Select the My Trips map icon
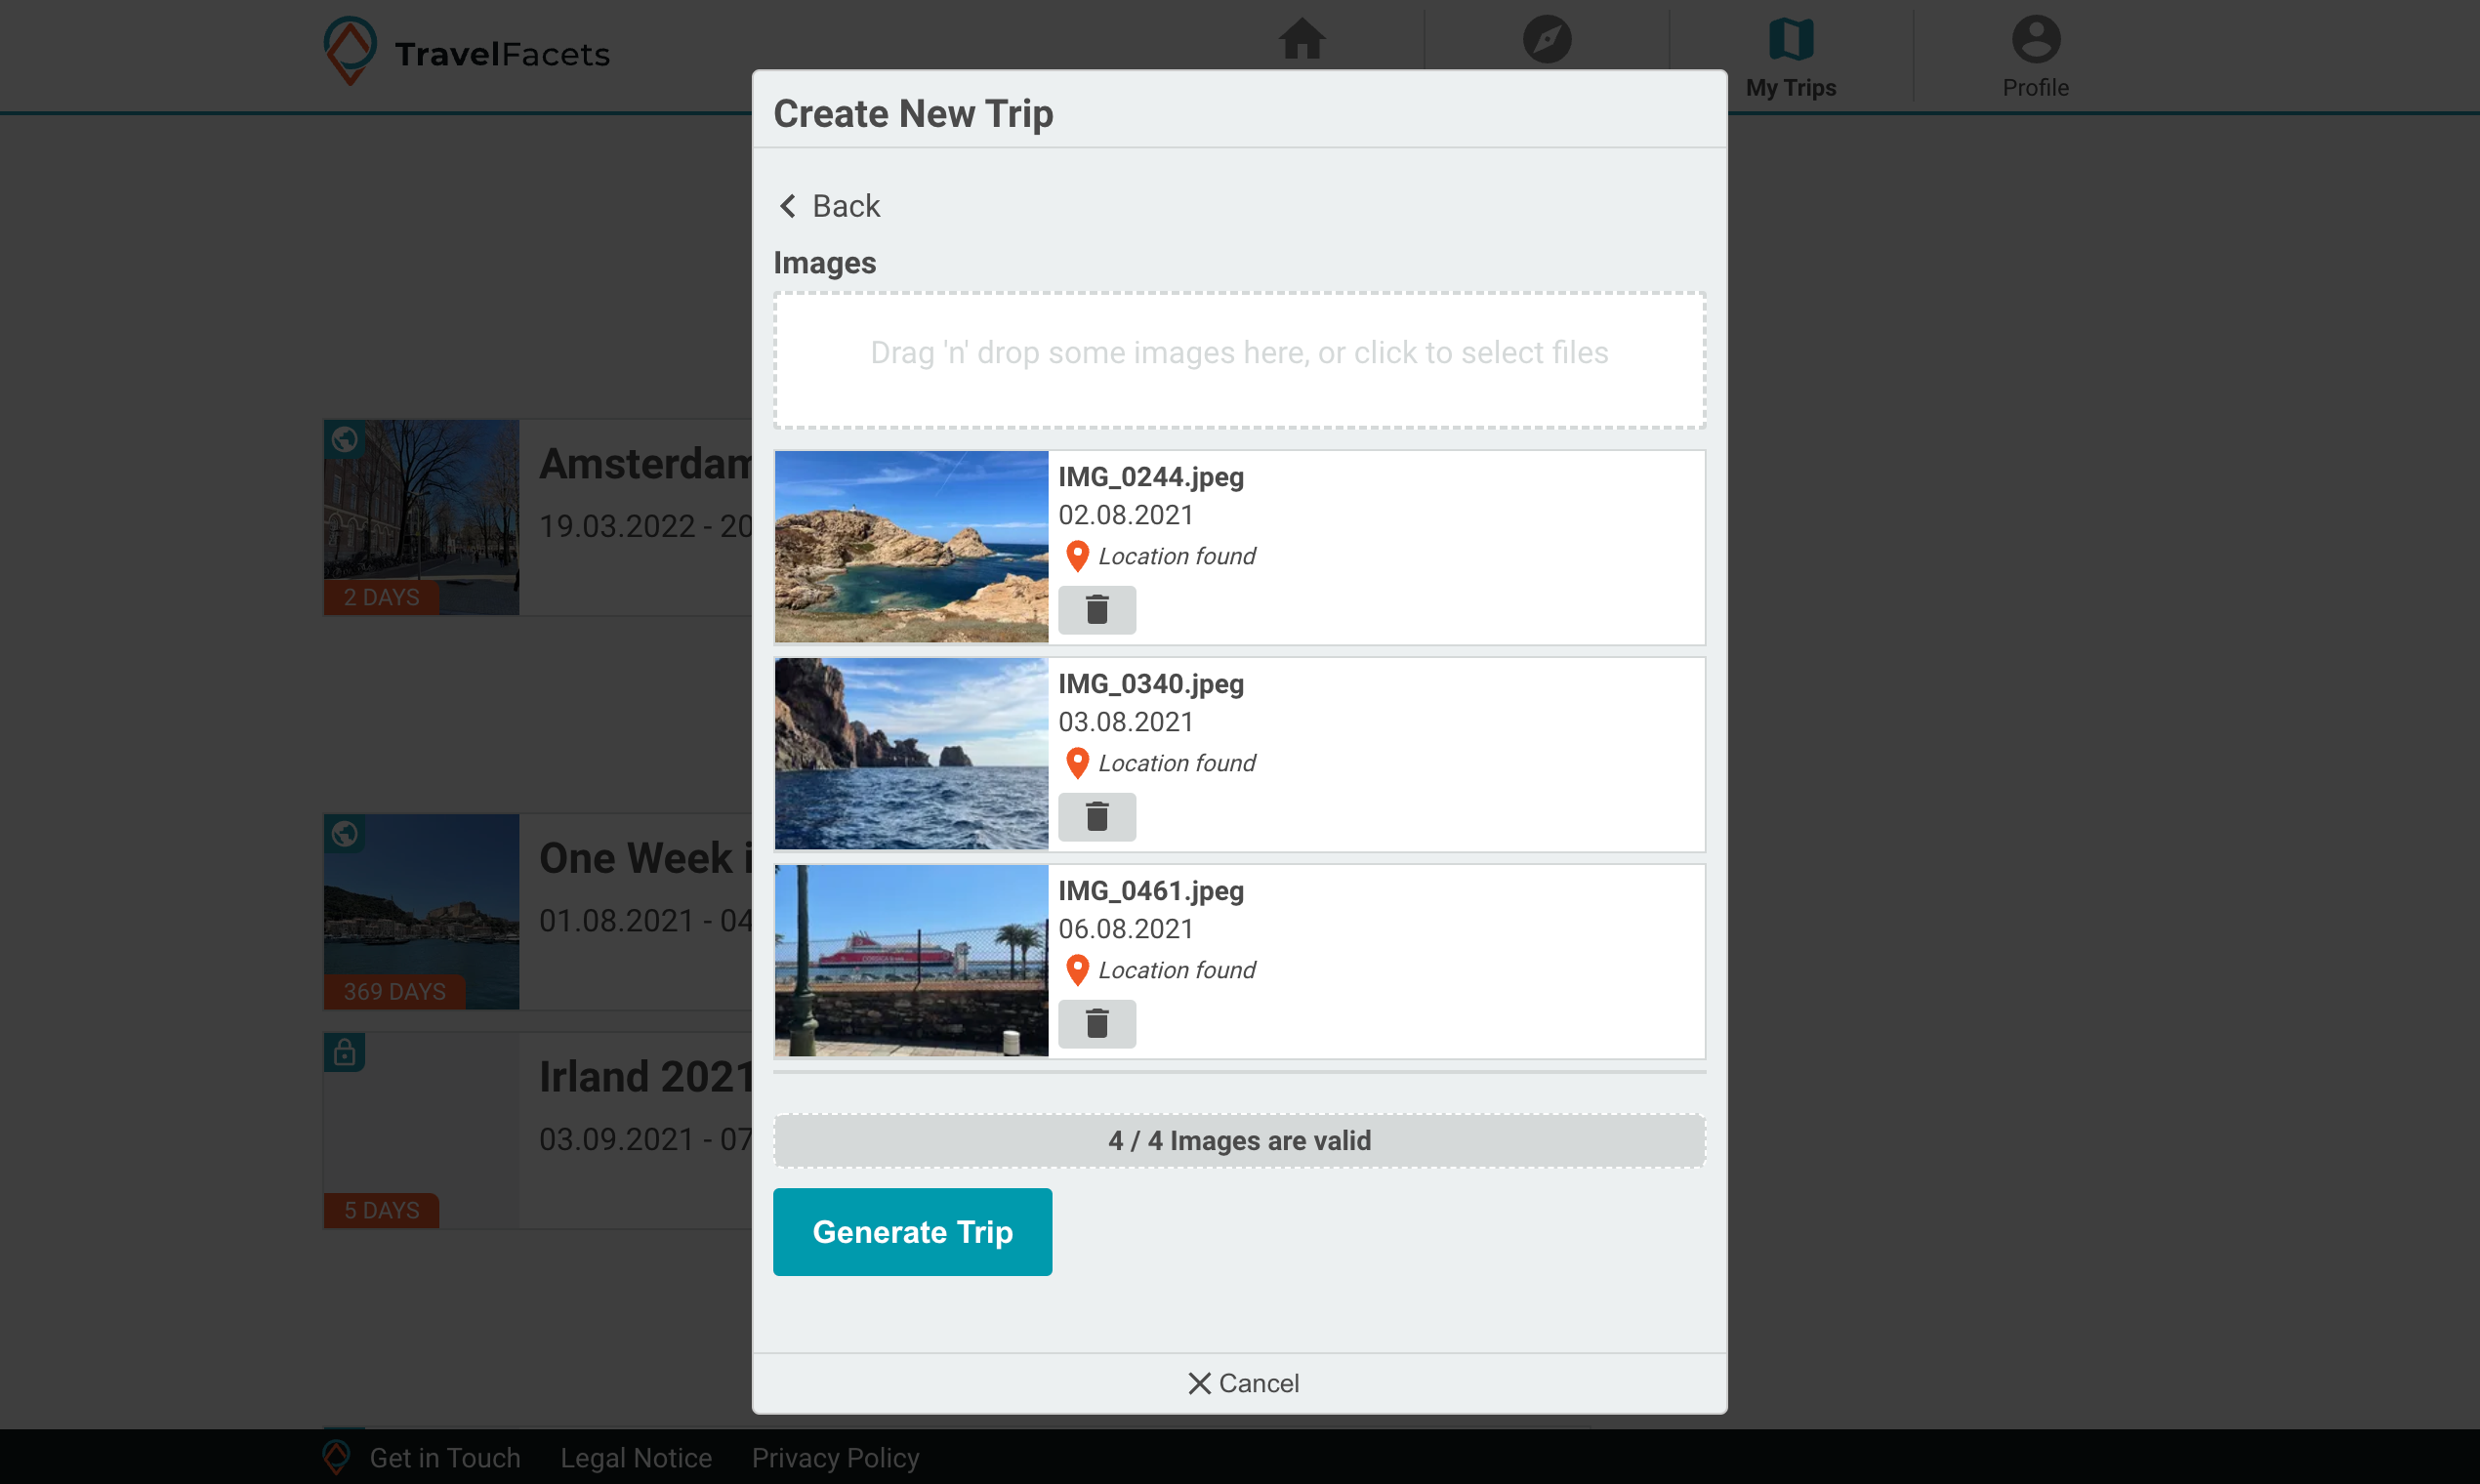This screenshot has width=2480, height=1484. coord(1790,40)
